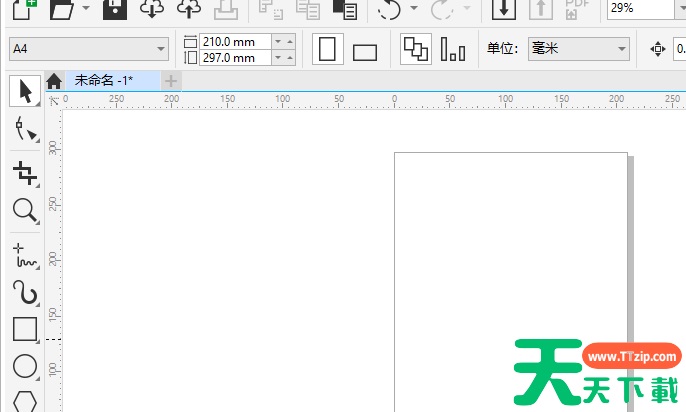This screenshot has width=686, height=412.
Task: Select the Rectangle tool
Action: tap(24, 329)
